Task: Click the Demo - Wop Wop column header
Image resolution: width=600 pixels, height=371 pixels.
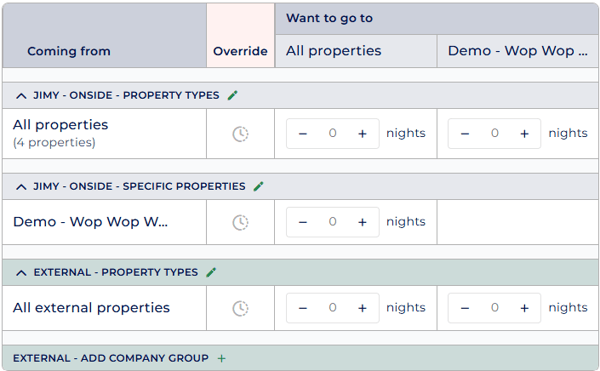Action: tap(518, 51)
